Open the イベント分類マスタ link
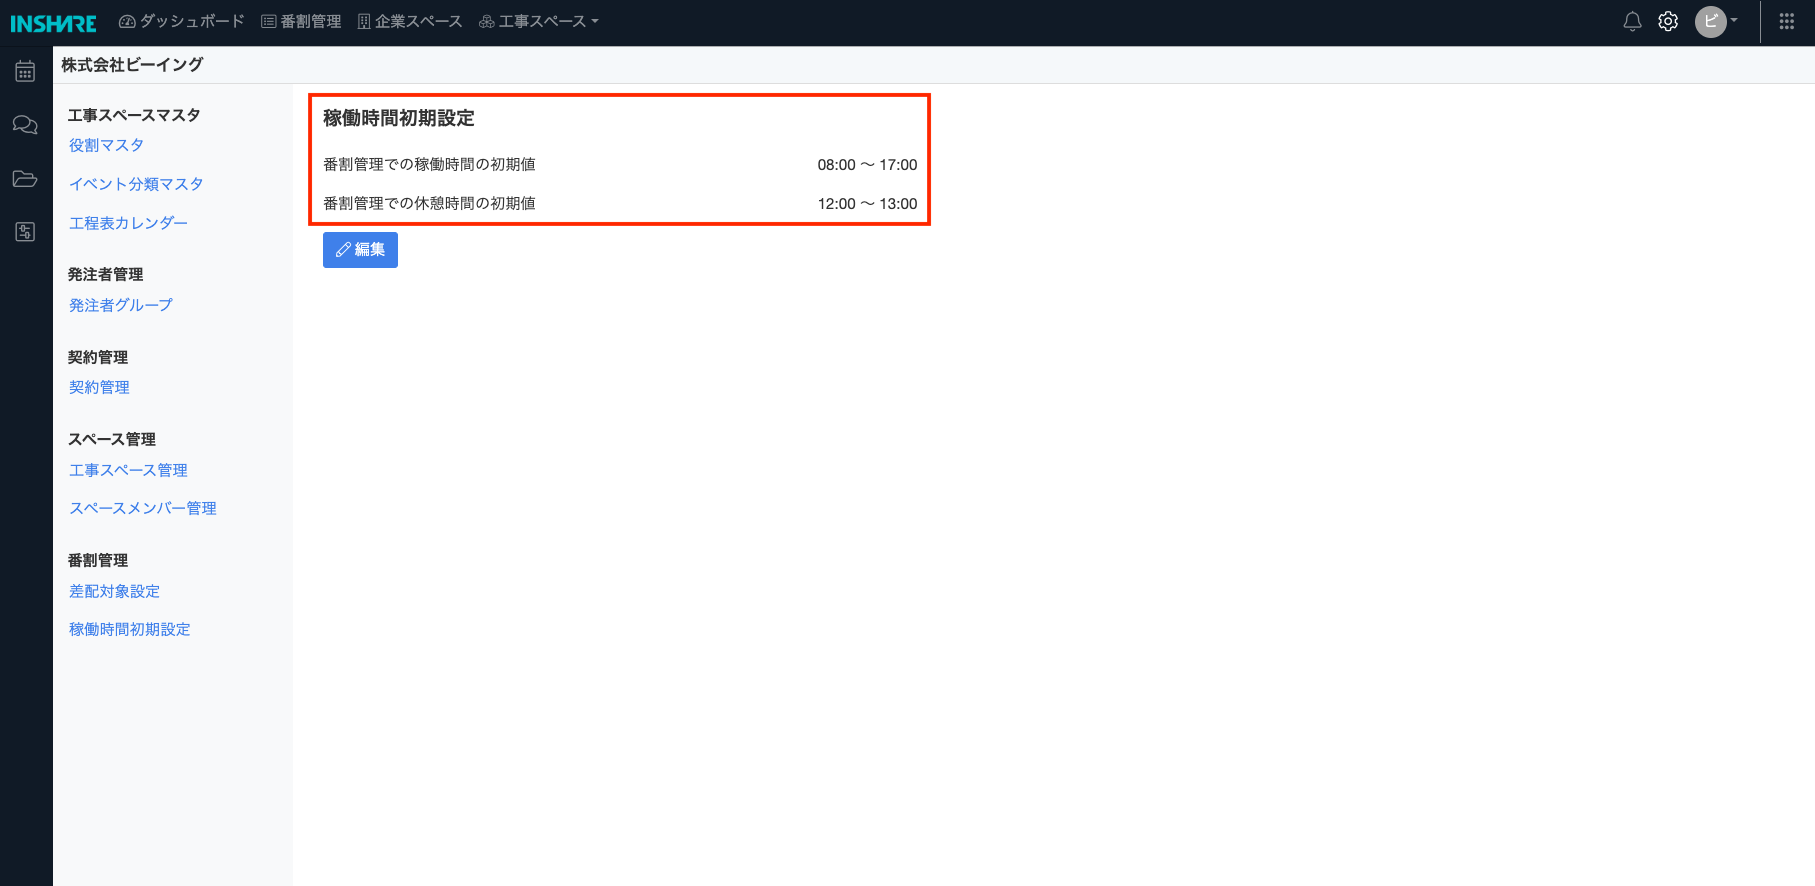This screenshot has width=1815, height=886. tap(136, 184)
